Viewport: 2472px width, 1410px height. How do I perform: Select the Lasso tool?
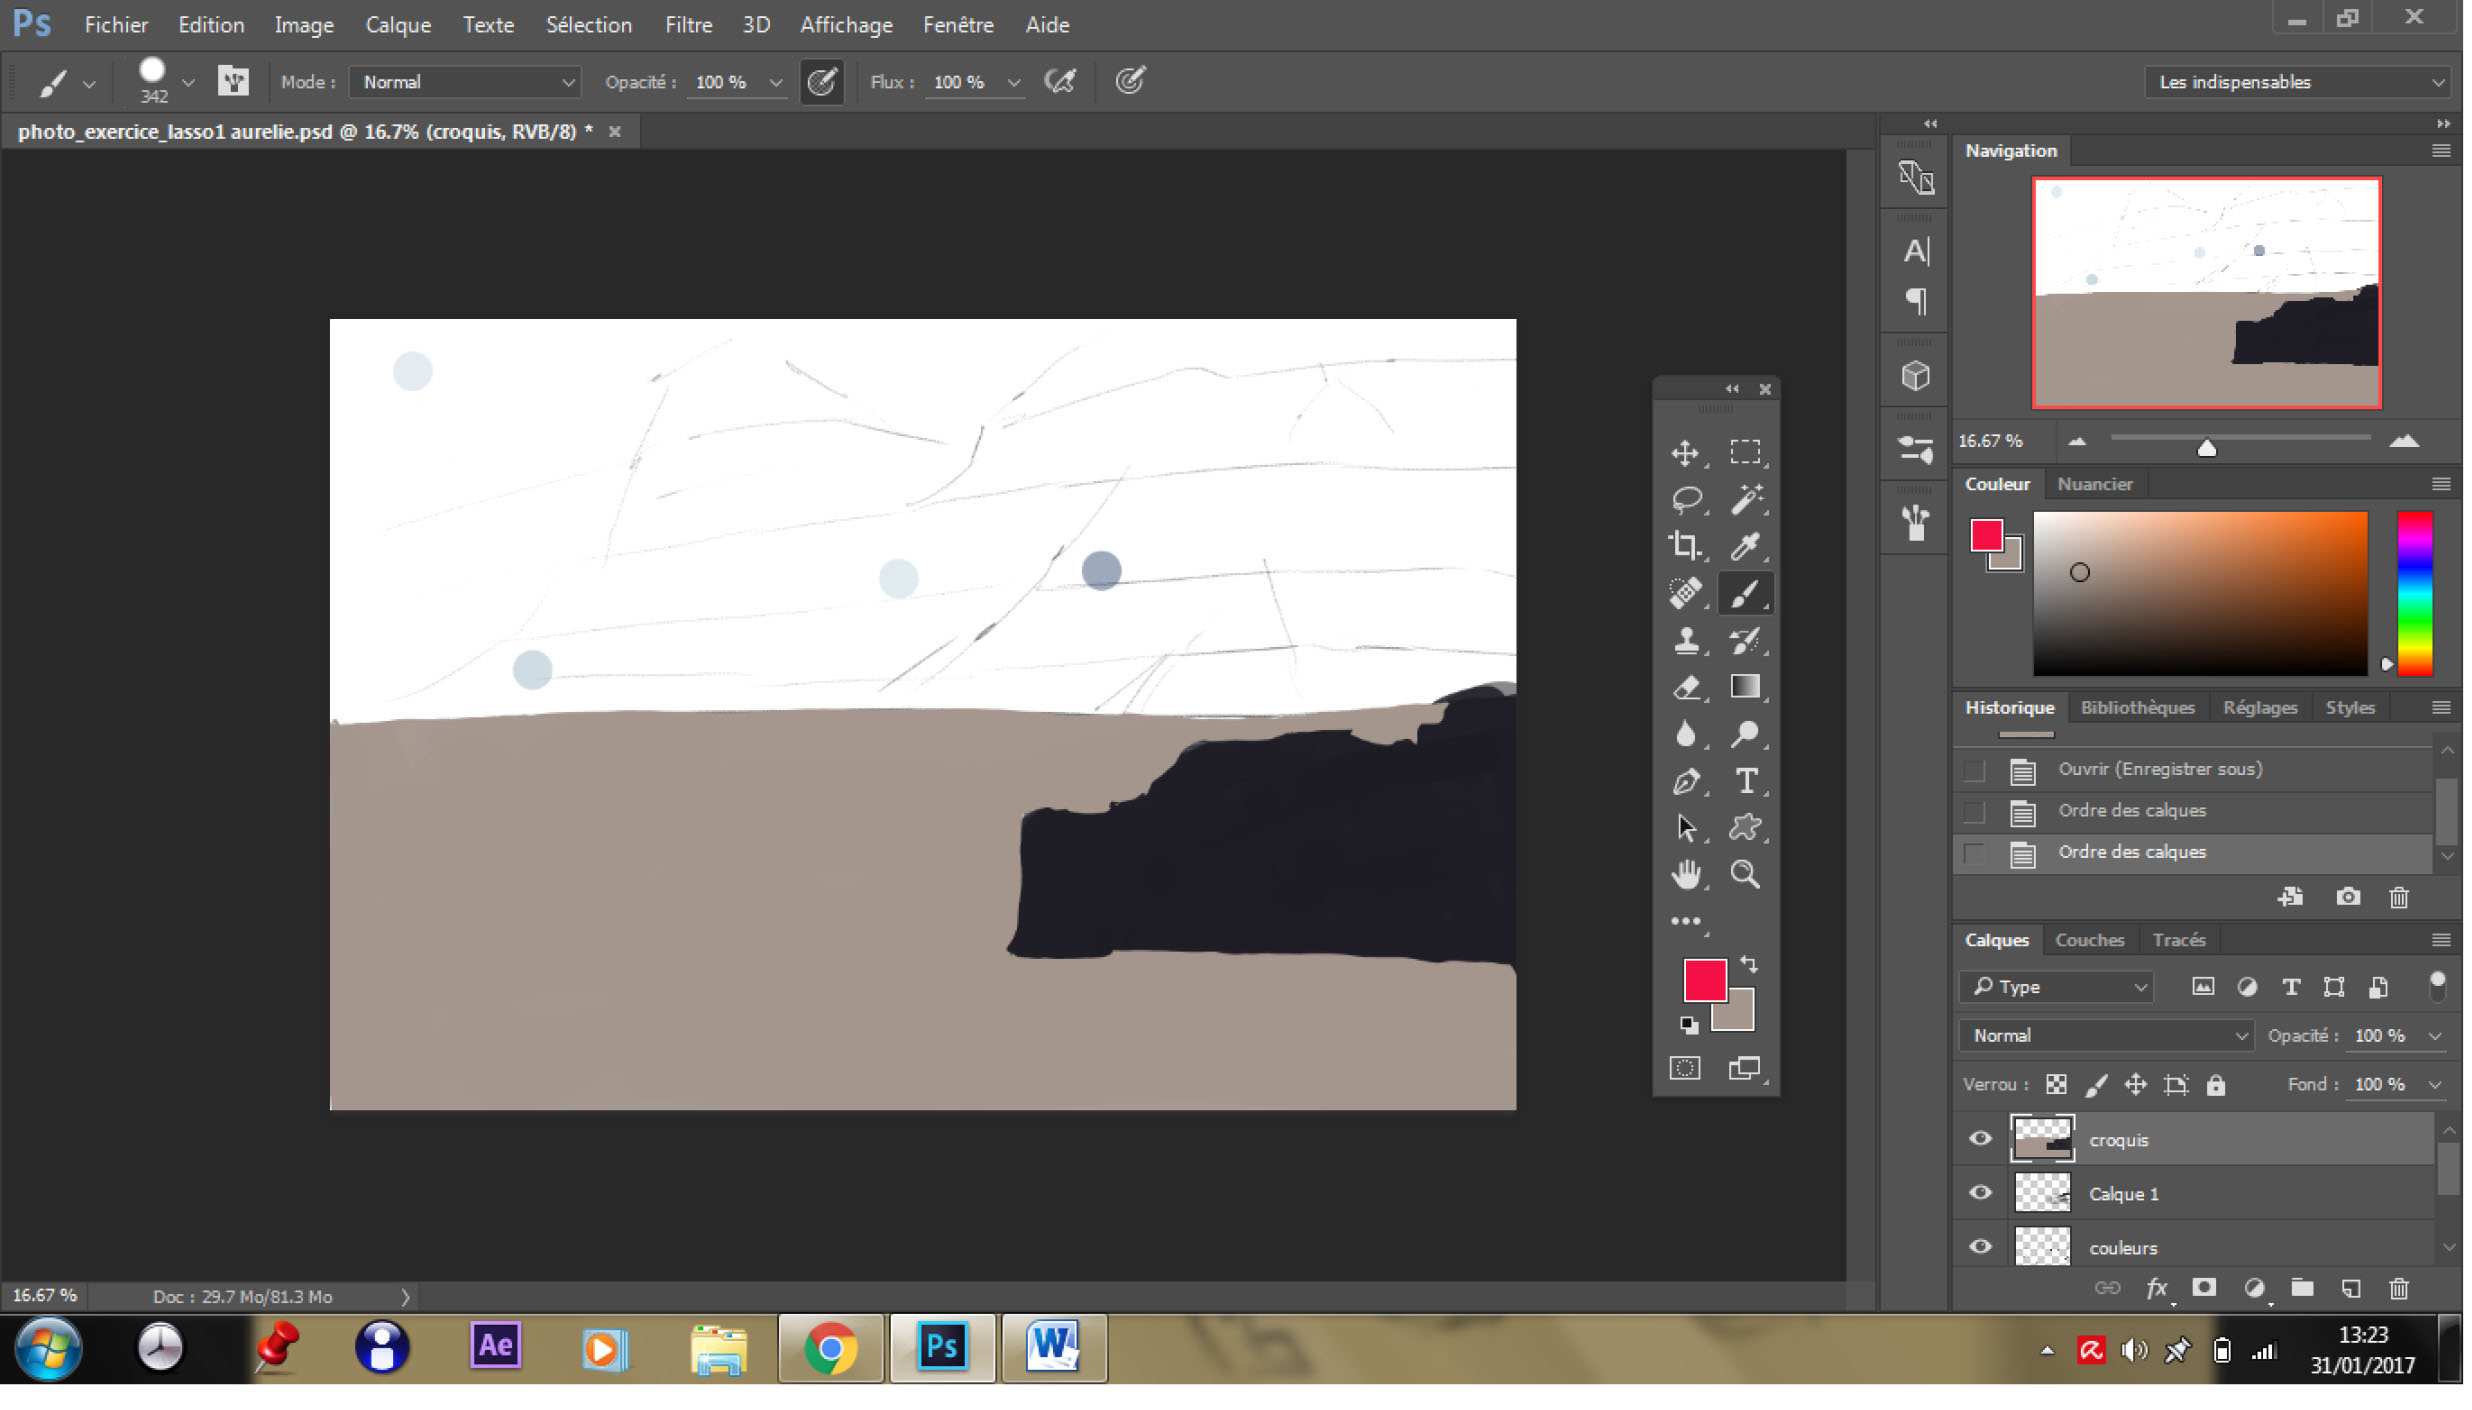coord(1686,498)
